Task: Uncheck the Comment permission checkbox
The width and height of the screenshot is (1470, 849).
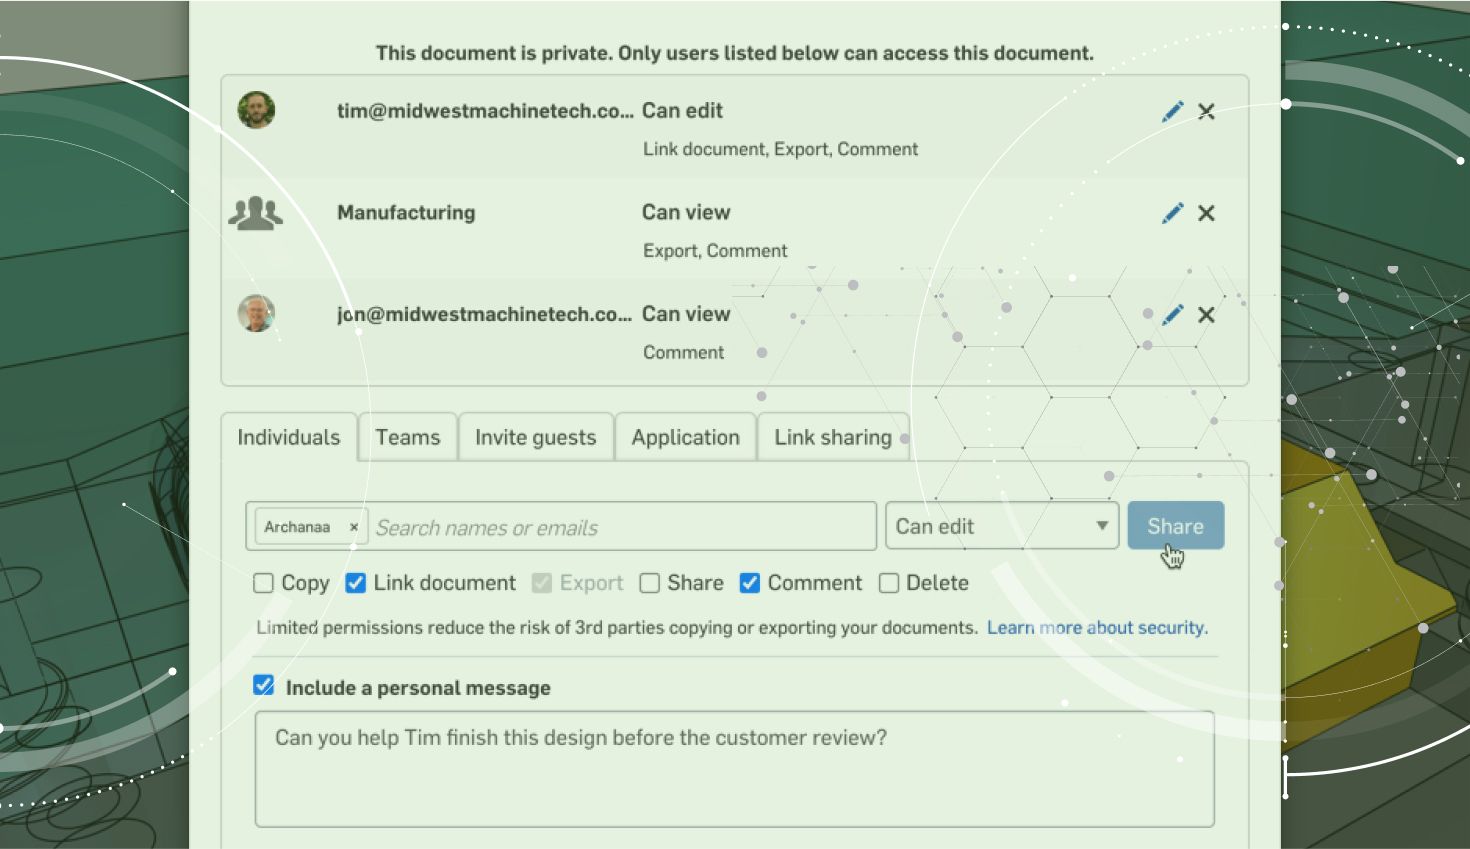Action: tap(750, 583)
